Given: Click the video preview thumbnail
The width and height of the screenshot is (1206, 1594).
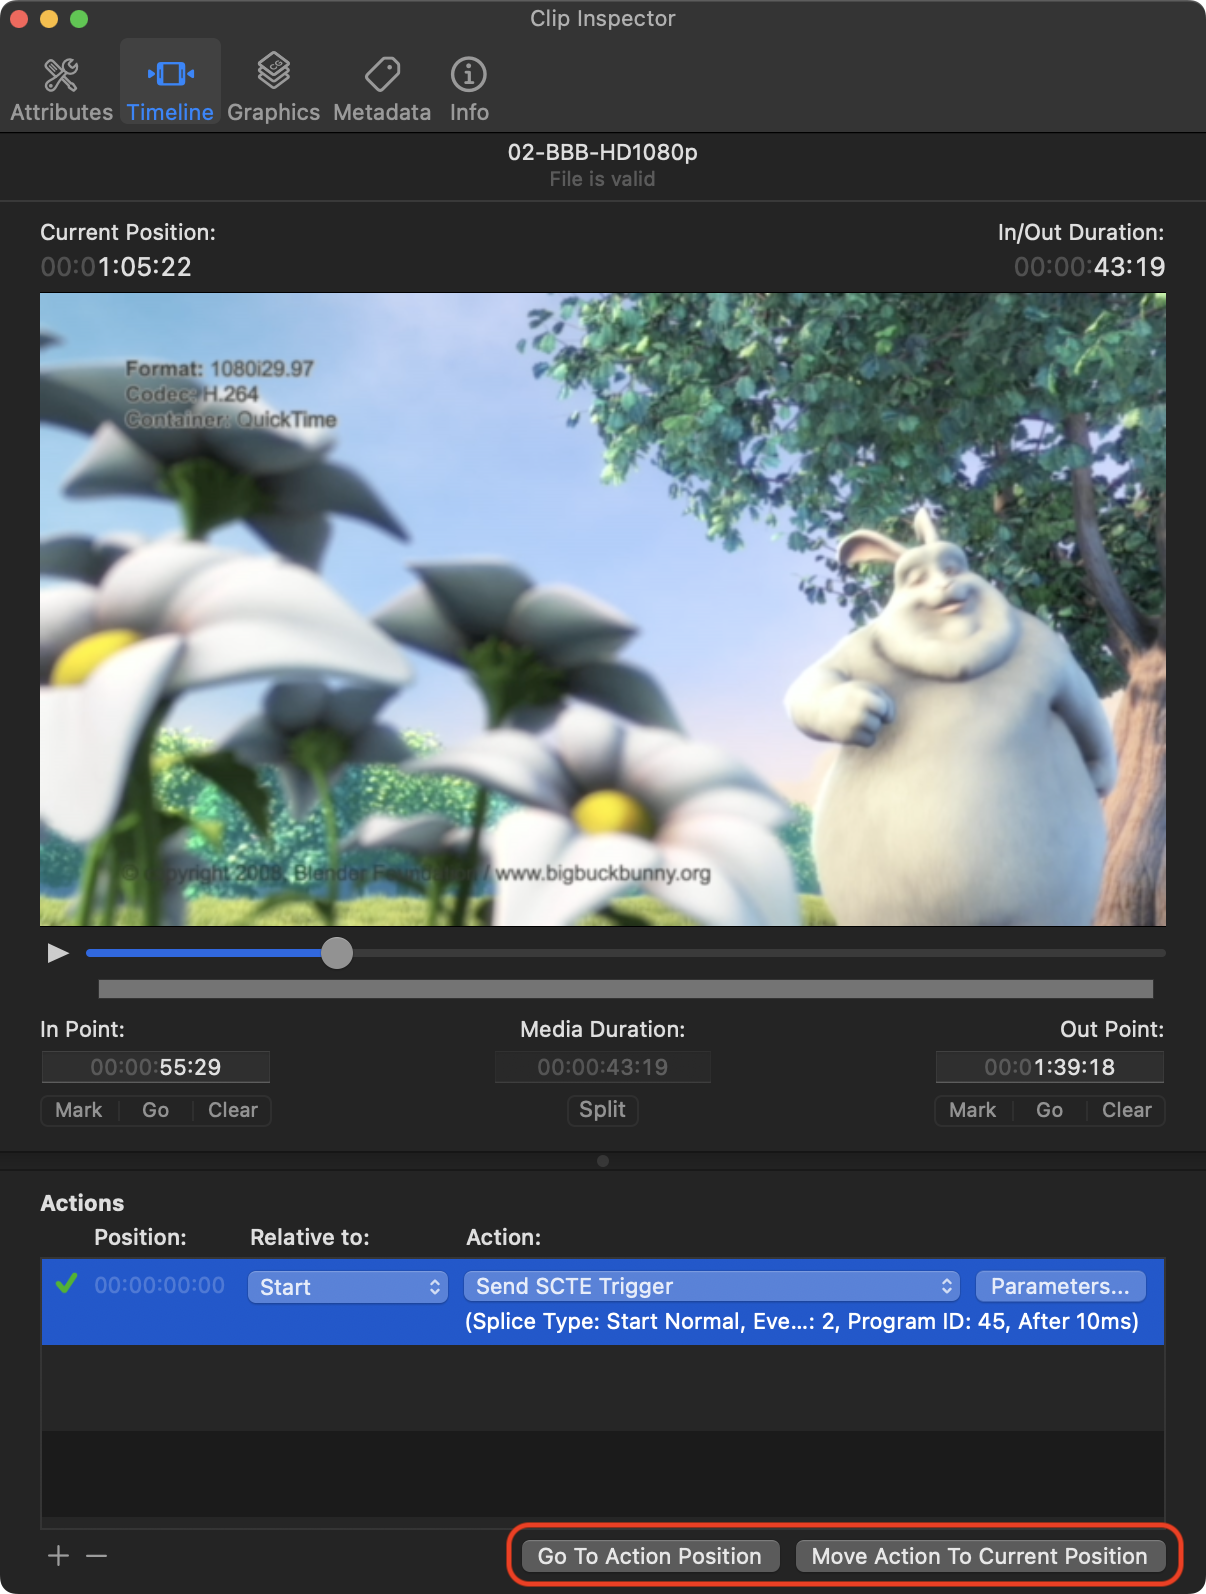Looking at the screenshot, I should [x=603, y=609].
